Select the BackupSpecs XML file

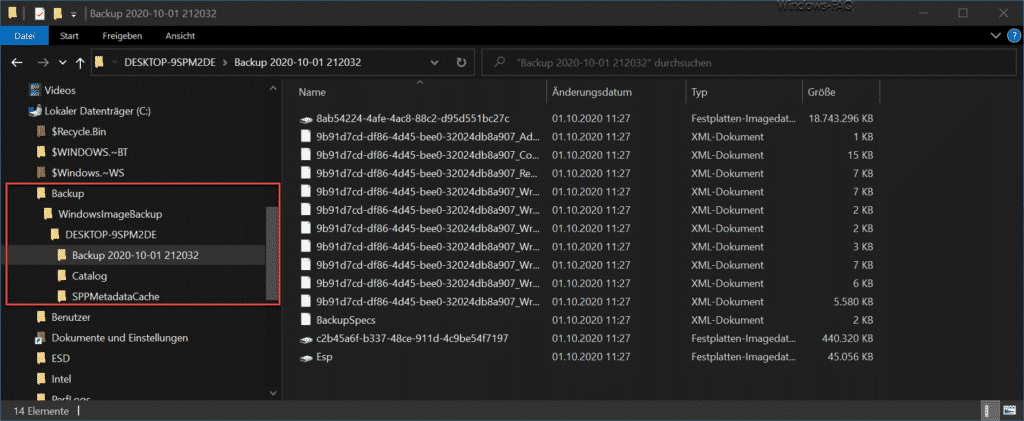(345, 320)
